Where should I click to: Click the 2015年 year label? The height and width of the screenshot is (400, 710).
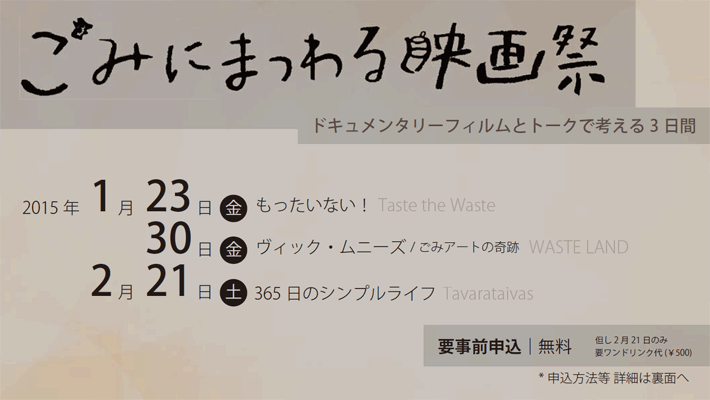[50, 209]
